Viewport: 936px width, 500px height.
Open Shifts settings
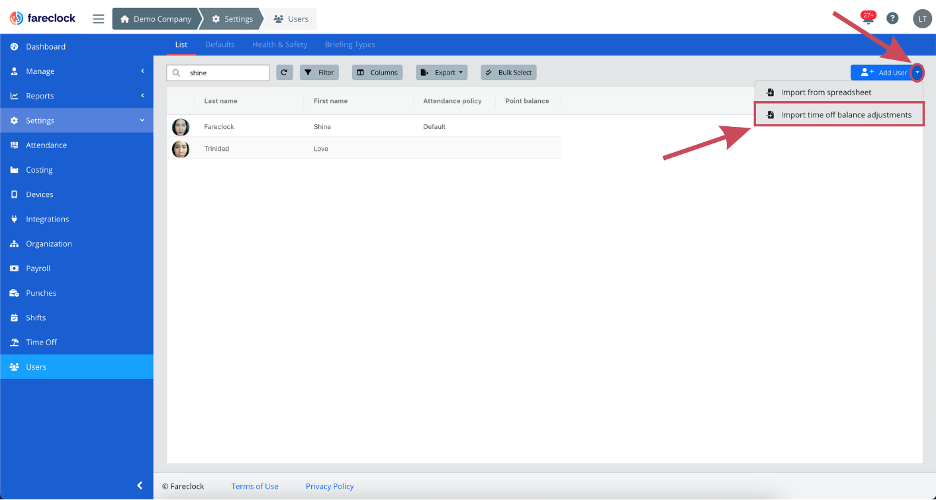click(76, 317)
